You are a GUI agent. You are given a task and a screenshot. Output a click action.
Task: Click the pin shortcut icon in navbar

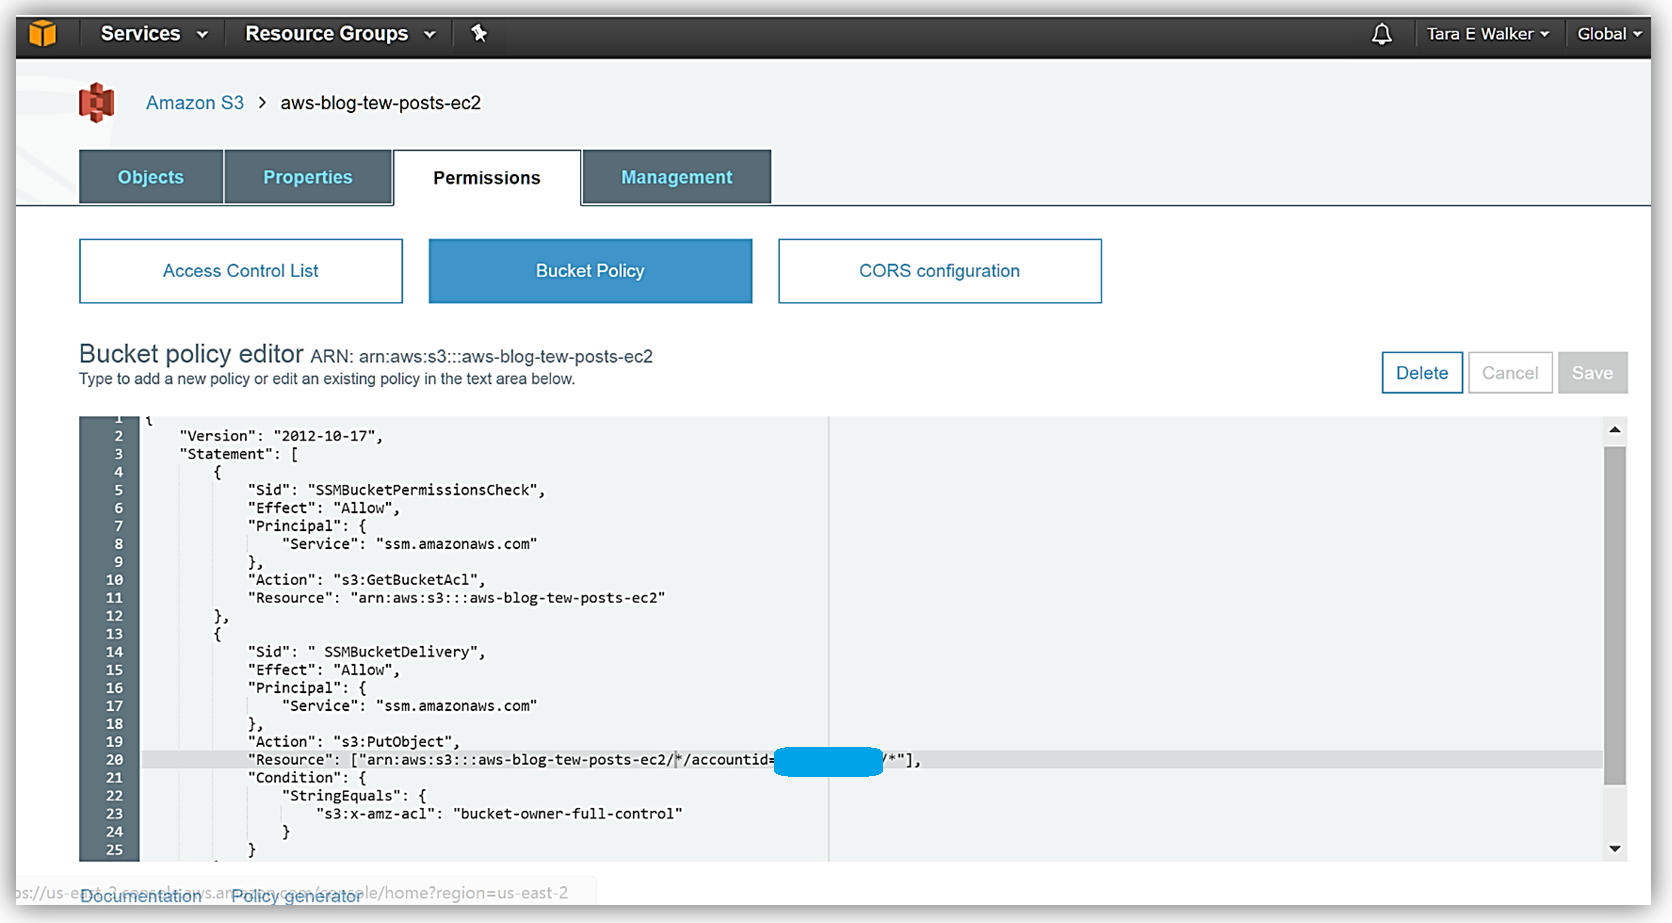pos(479,34)
